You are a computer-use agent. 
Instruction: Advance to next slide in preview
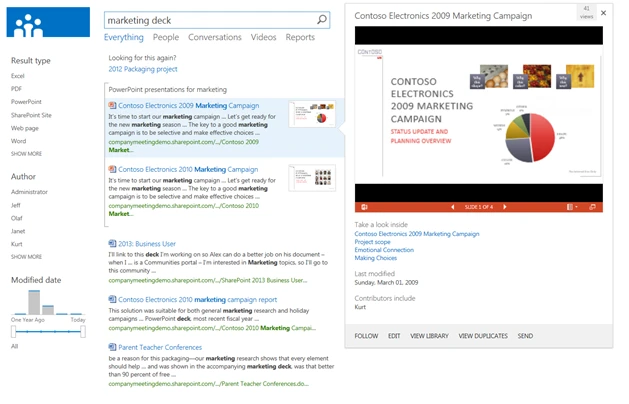[506, 206]
